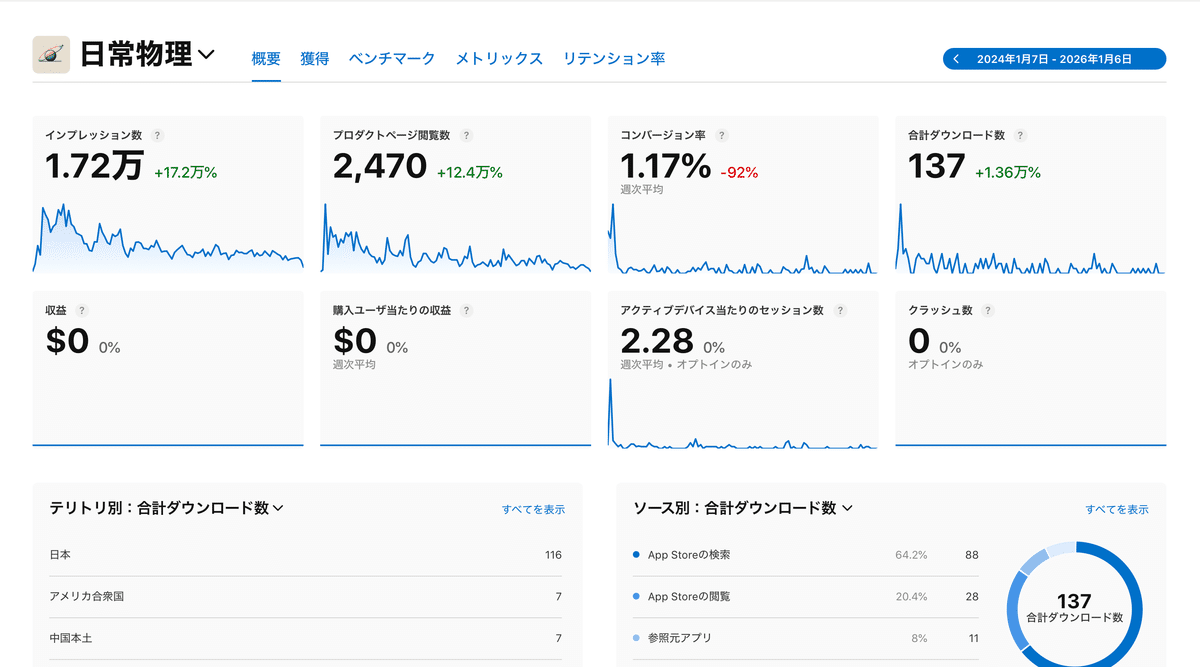Click the back chevron in the date range selector

[958, 58]
